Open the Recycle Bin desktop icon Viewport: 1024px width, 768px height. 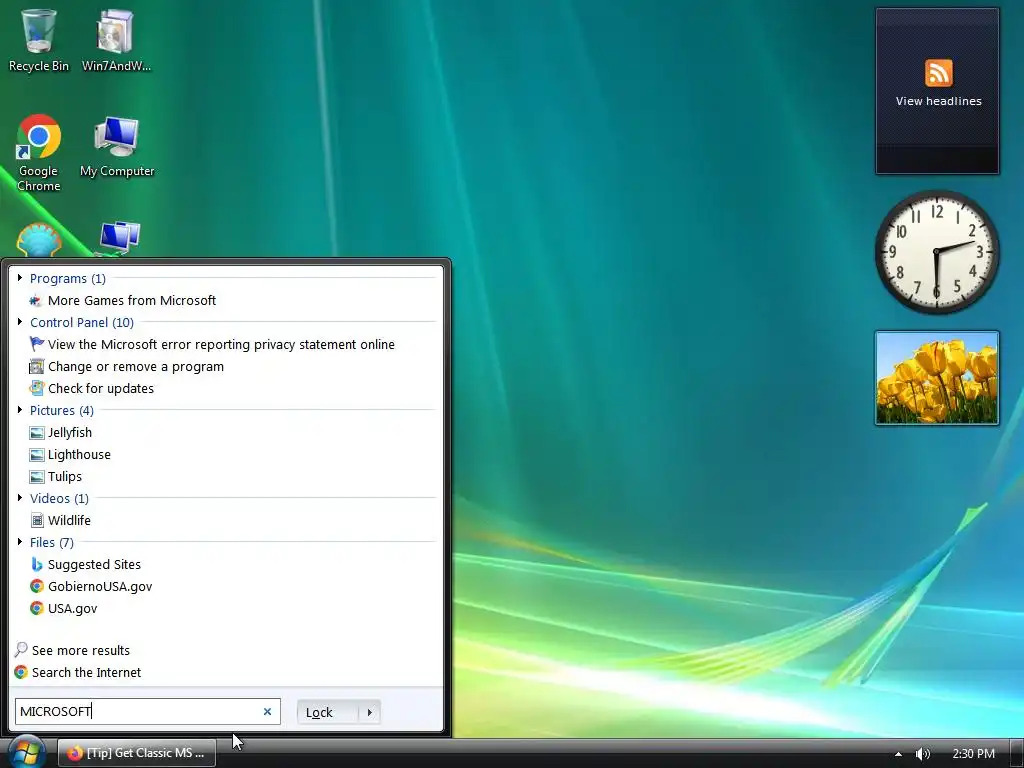pyautogui.click(x=39, y=40)
